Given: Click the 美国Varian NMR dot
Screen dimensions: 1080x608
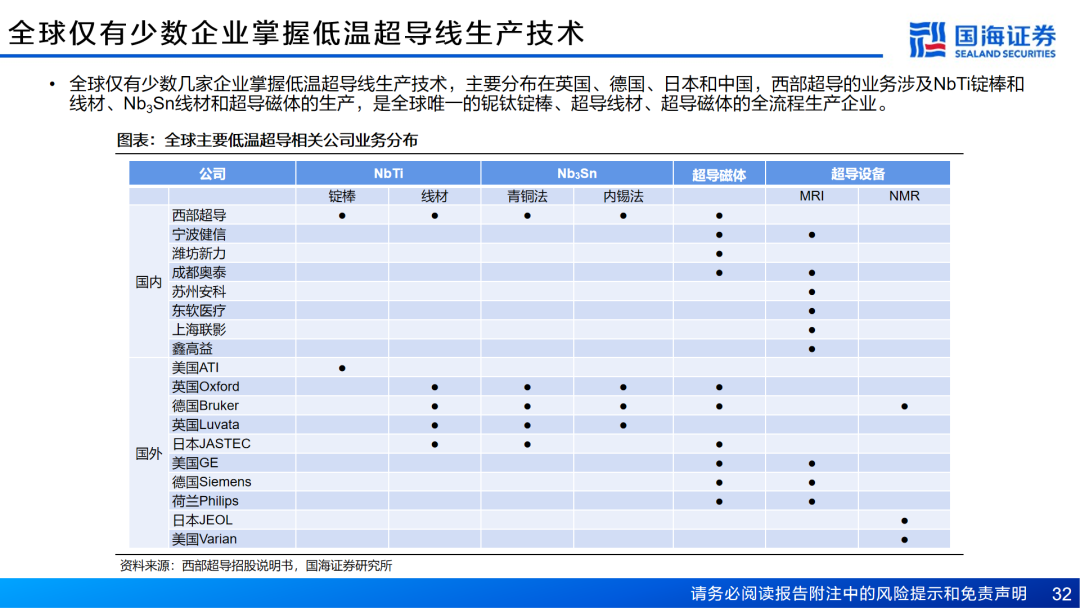Looking at the screenshot, I should point(904,540).
